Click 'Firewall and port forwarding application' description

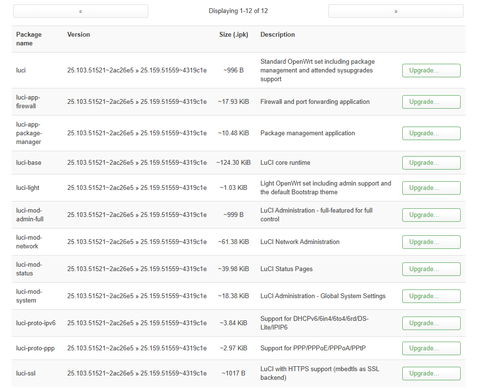click(x=315, y=102)
